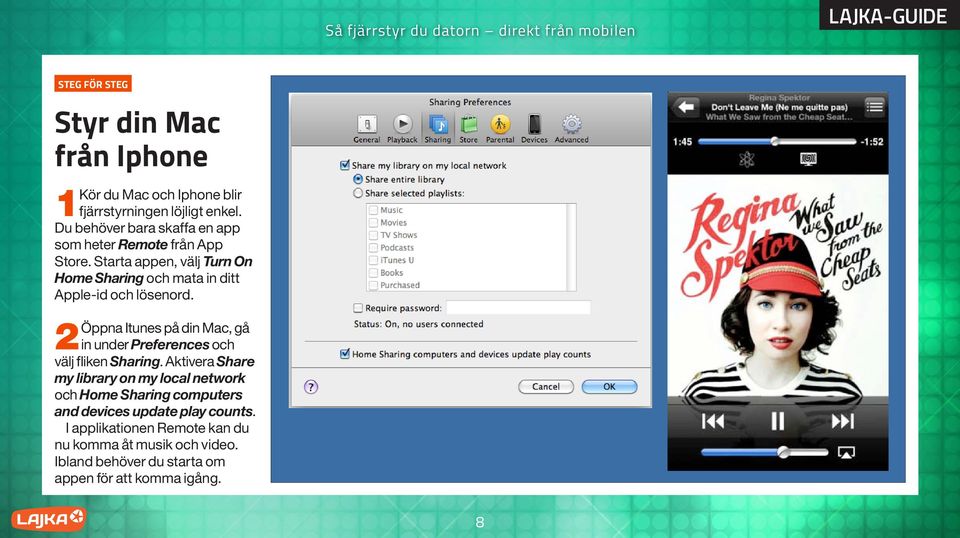Pause the playing song
The image size is (960, 538).
pos(778,421)
